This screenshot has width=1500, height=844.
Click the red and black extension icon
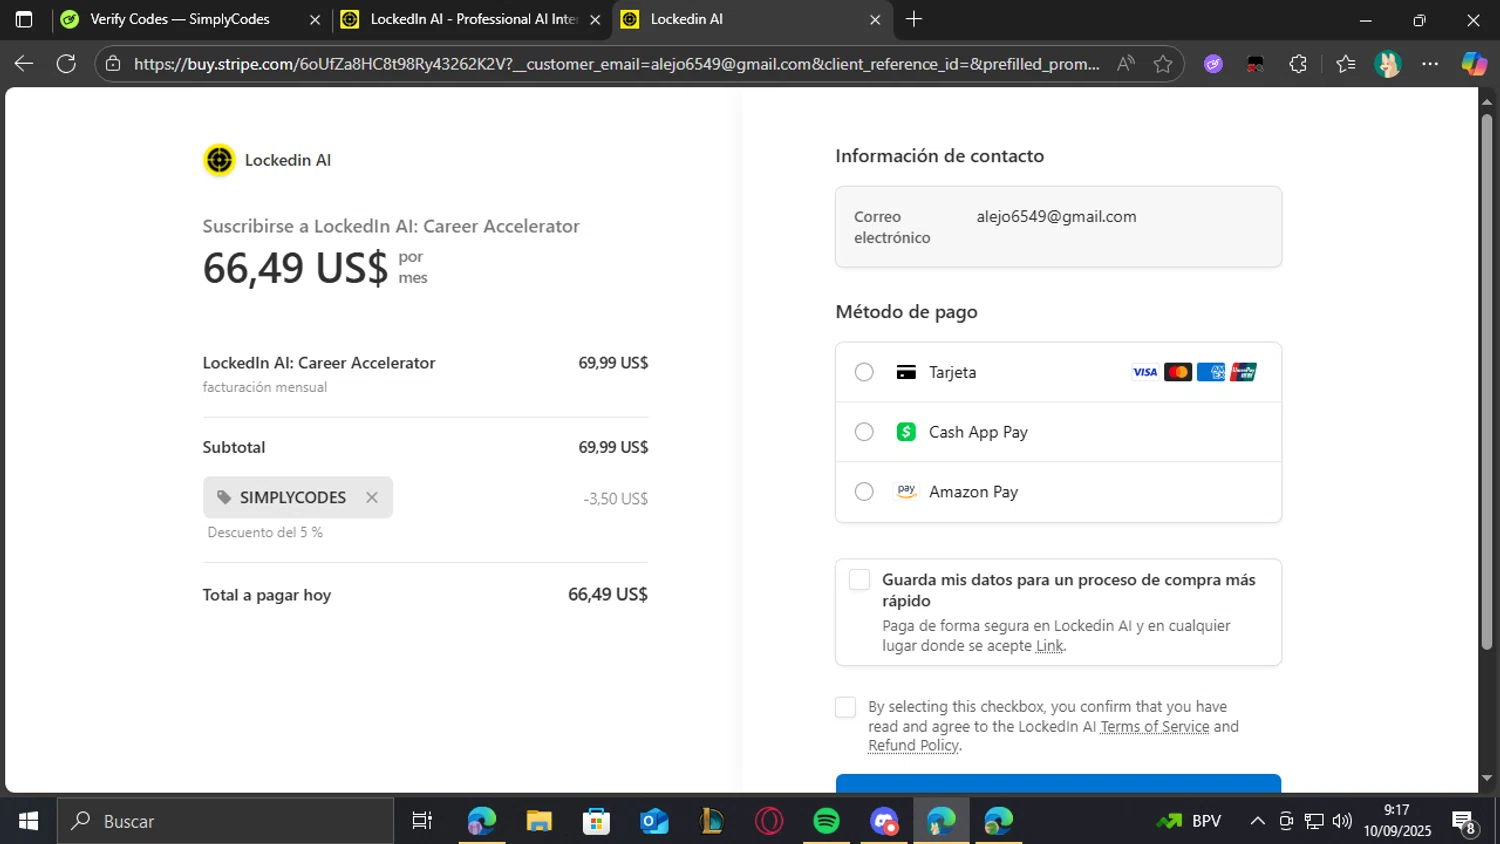pos(1255,64)
